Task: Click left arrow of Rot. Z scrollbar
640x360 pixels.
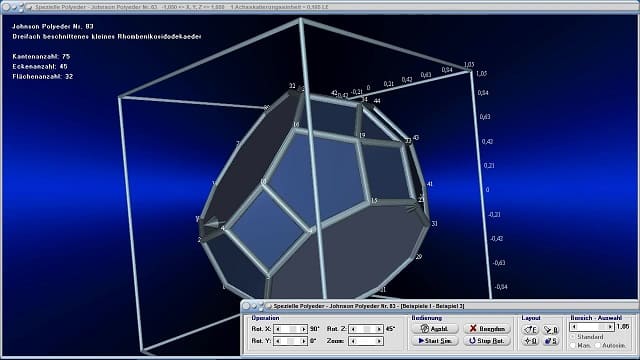Action: 353,329
